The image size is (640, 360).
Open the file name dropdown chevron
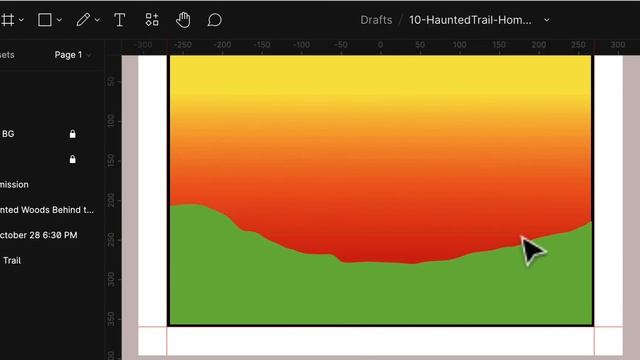[547, 20]
